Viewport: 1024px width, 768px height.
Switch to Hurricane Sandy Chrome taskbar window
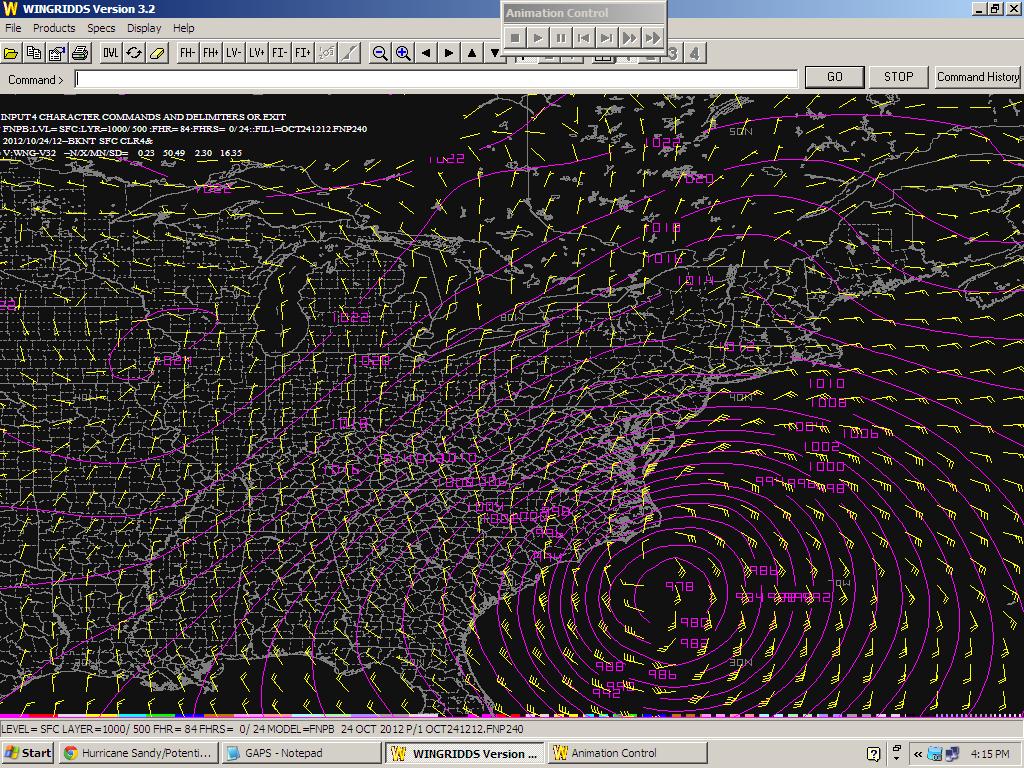click(138, 753)
